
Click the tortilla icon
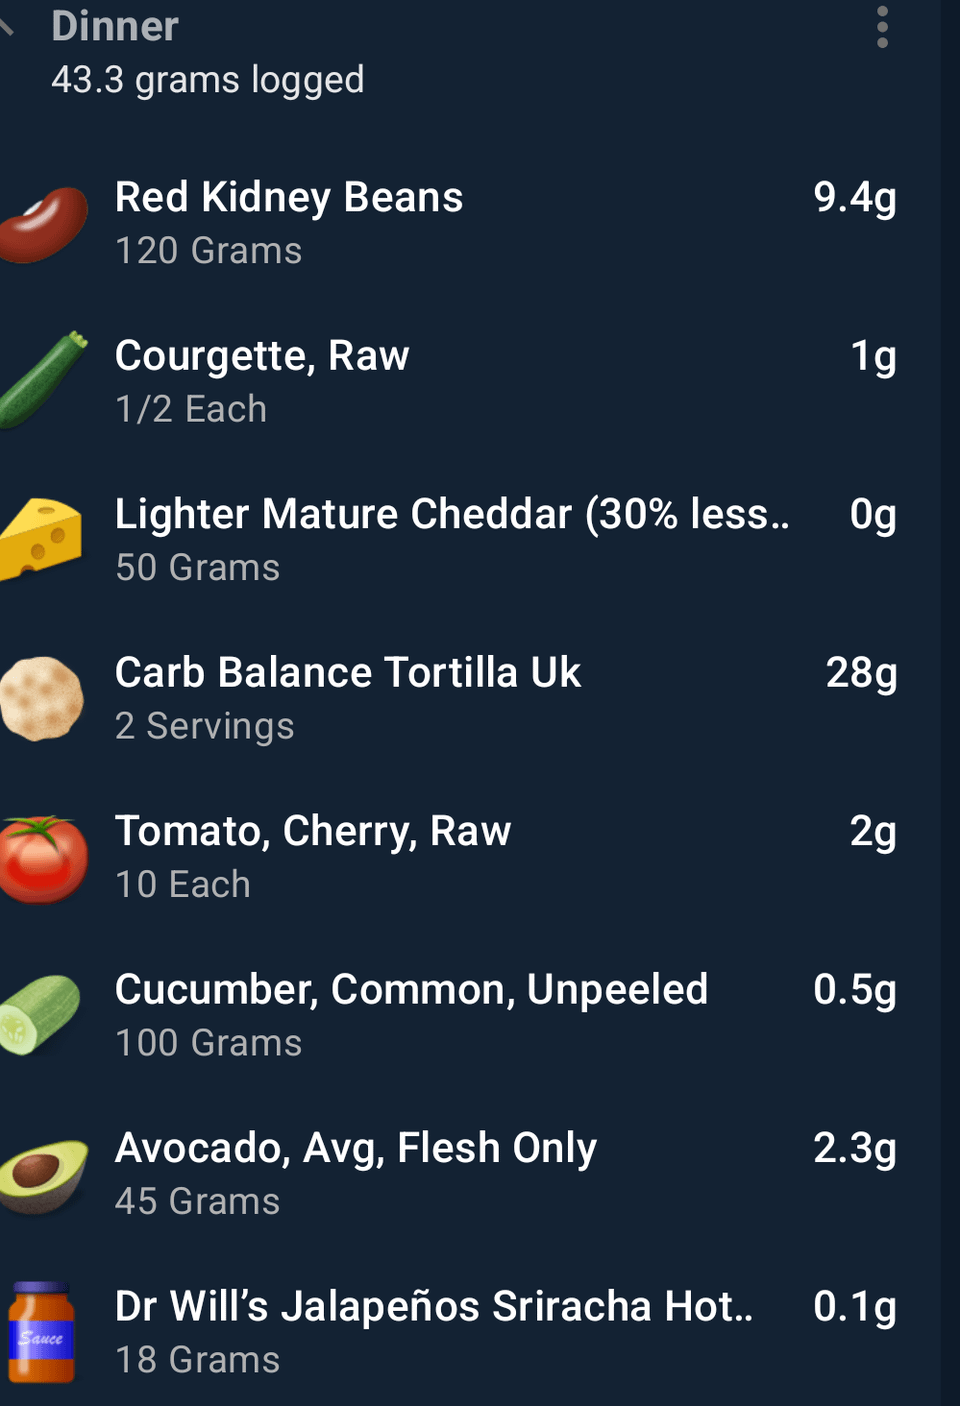pyautogui.click(x=42, y=699)
